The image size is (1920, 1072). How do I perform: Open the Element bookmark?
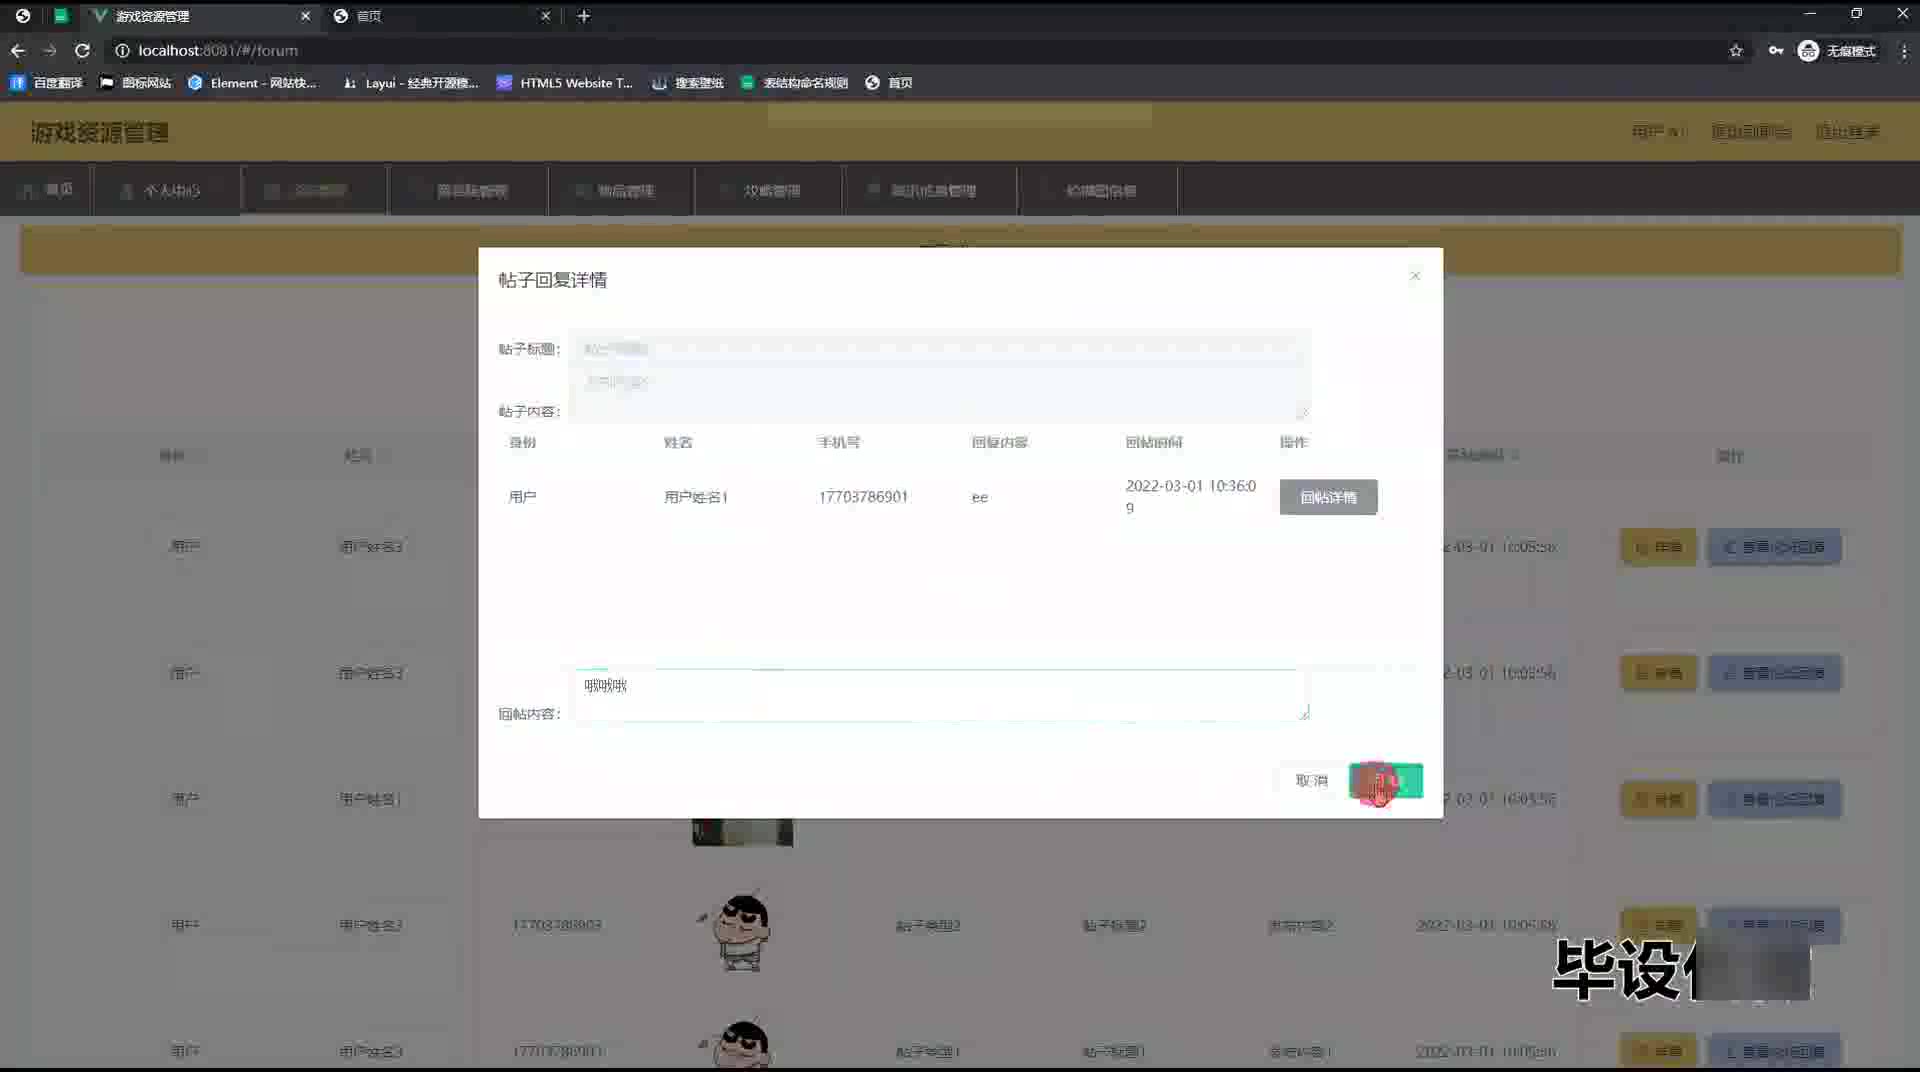(252, 83)
